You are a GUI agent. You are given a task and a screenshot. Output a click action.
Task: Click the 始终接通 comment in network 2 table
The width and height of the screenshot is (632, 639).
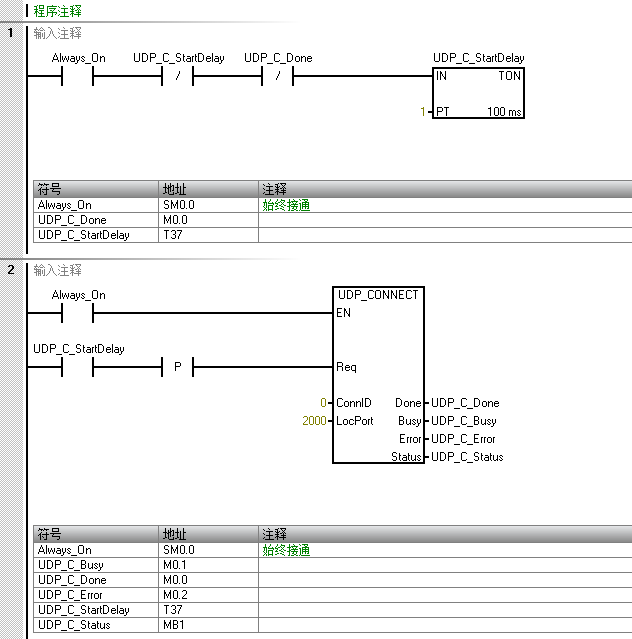click(x=286, y=550)
